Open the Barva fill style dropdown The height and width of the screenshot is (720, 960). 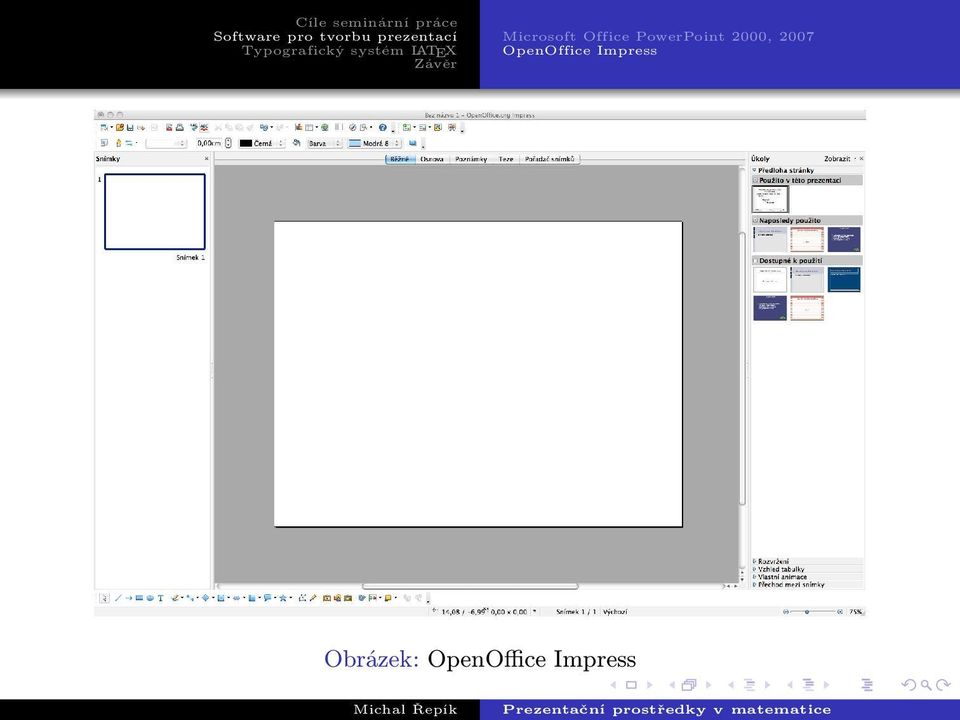pyautogui.click(x=324, y=143)
